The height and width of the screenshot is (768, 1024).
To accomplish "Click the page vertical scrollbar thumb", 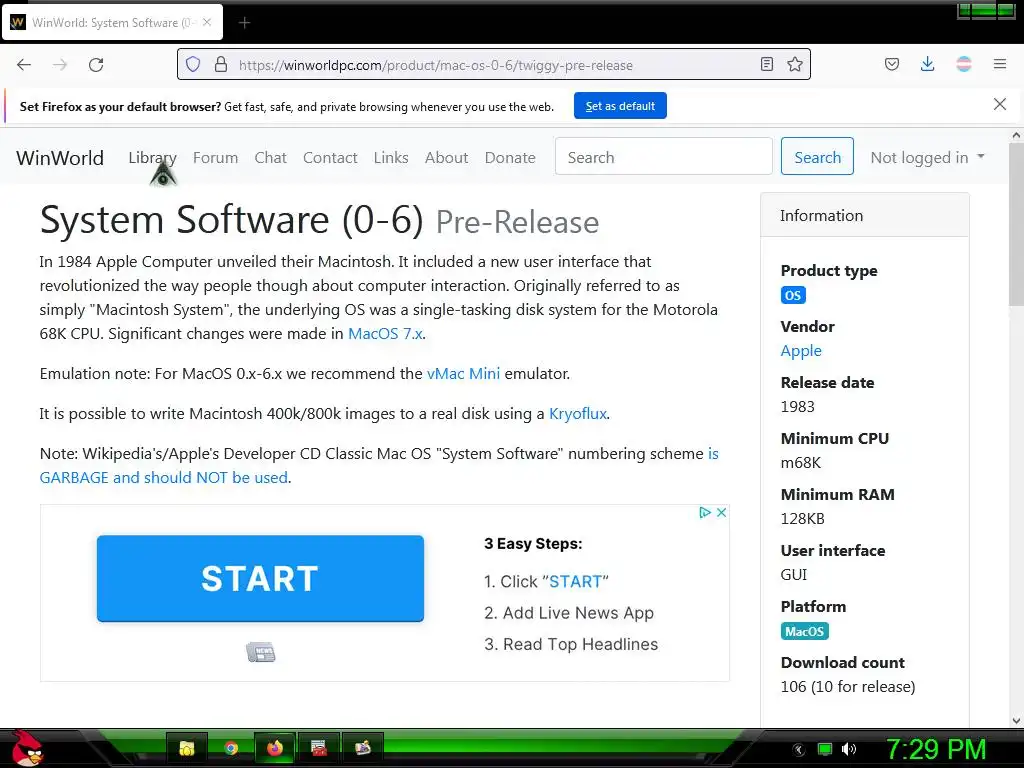I will click(1016, 224).
